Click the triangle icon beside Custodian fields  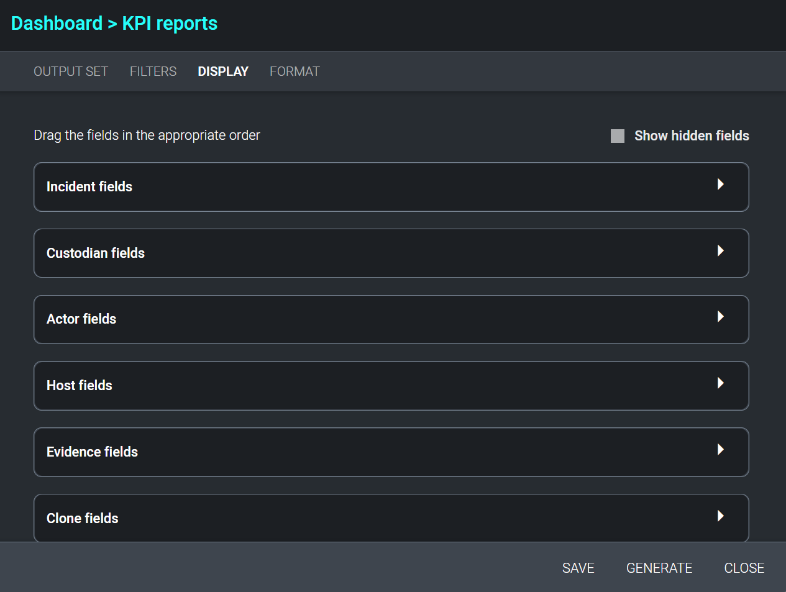tap(720, 251)
